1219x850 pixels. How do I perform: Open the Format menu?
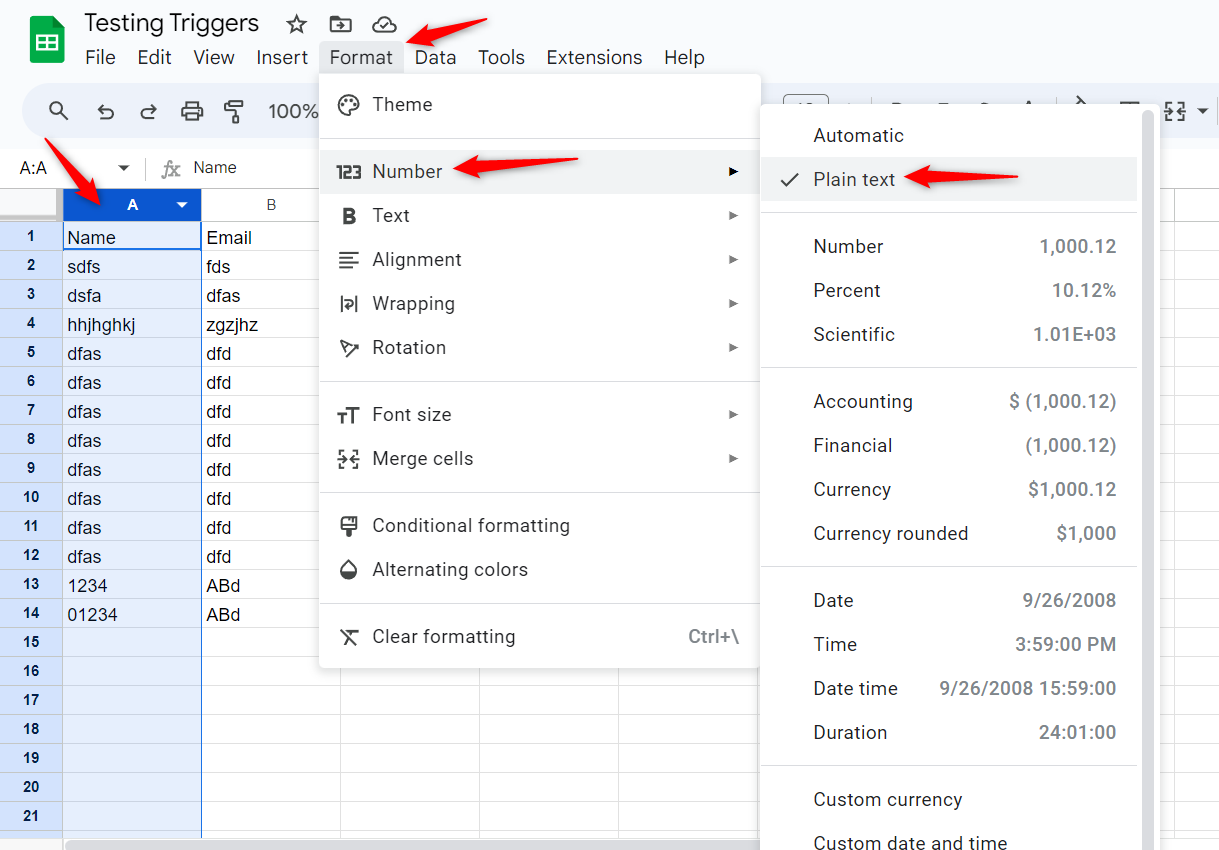click(361, 57)
